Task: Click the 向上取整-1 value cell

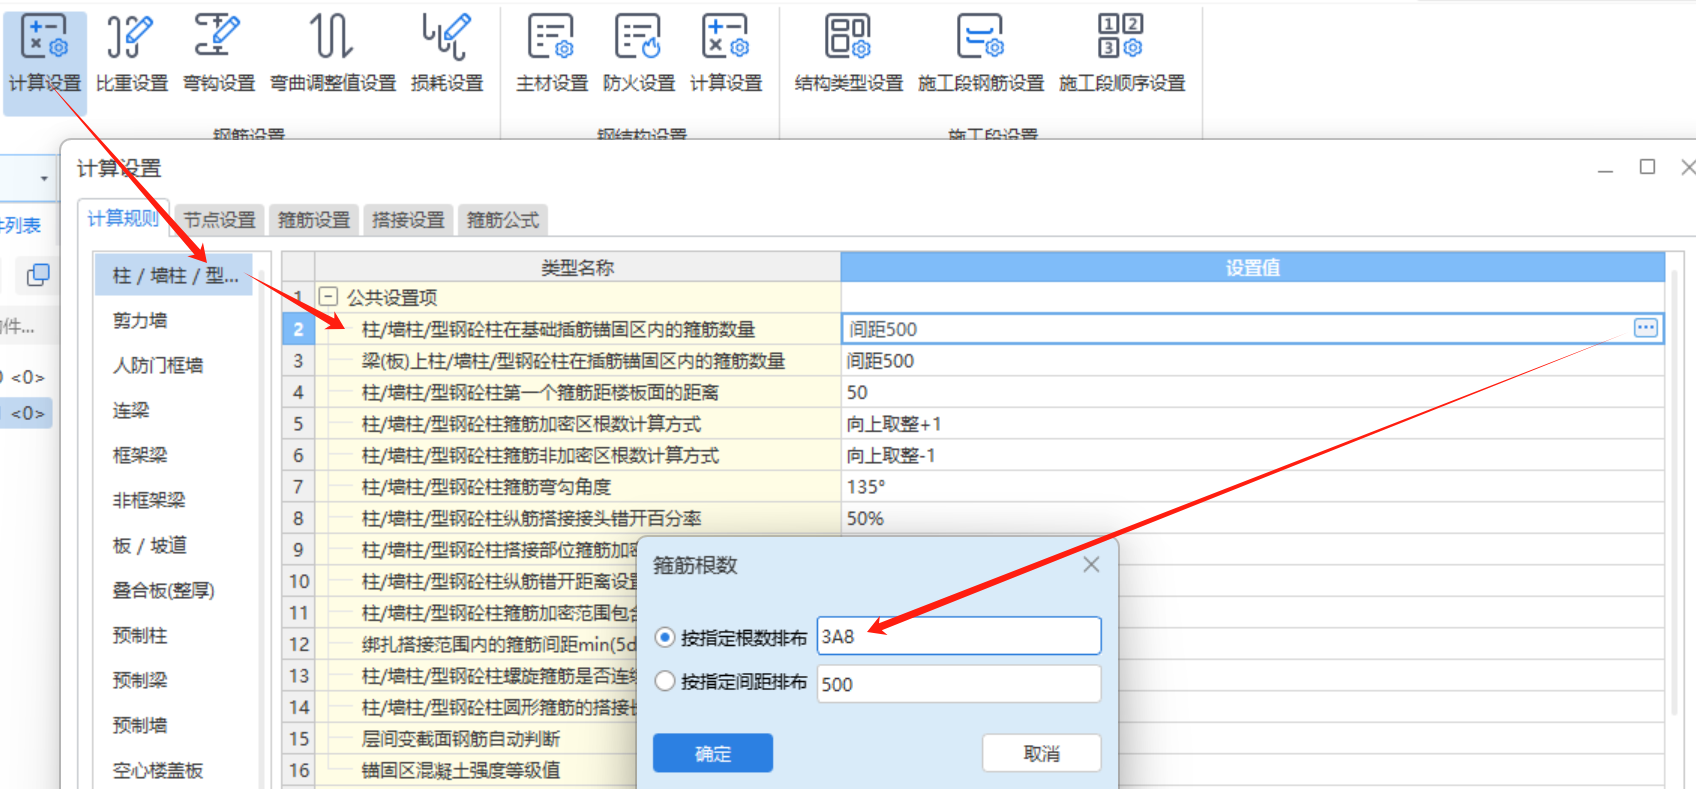Action: [x=1252, y=455]
